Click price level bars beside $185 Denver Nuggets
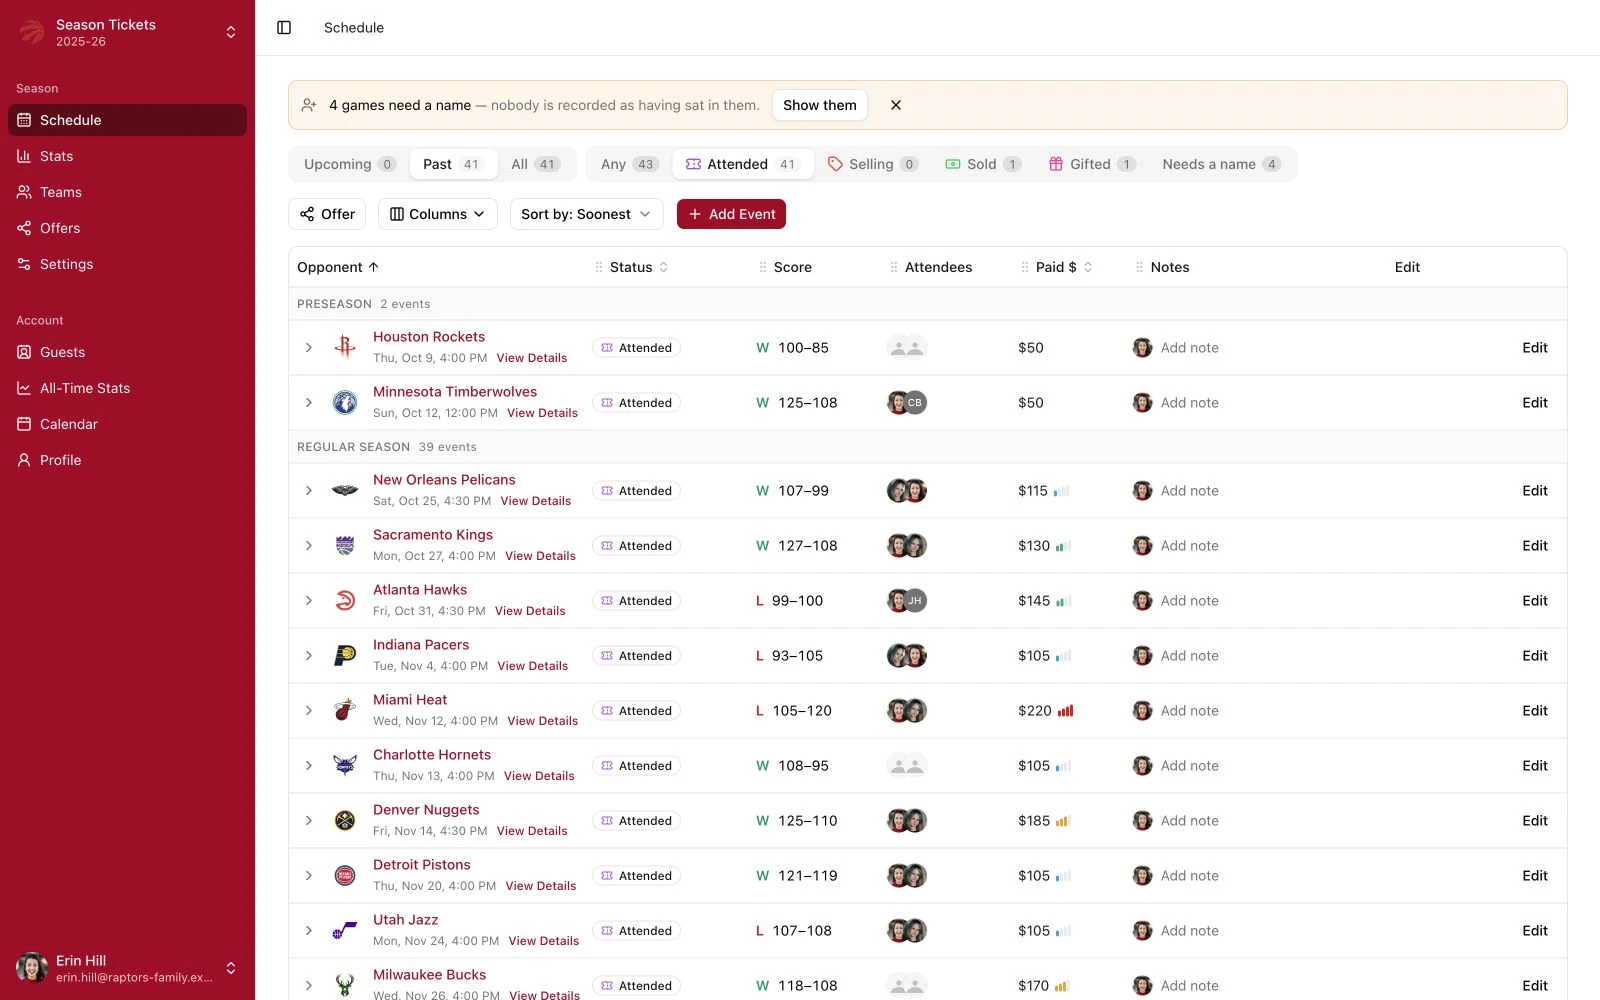This screenshot has height=1000, width=1600. pyautogui.click(x=1063, y=821)
